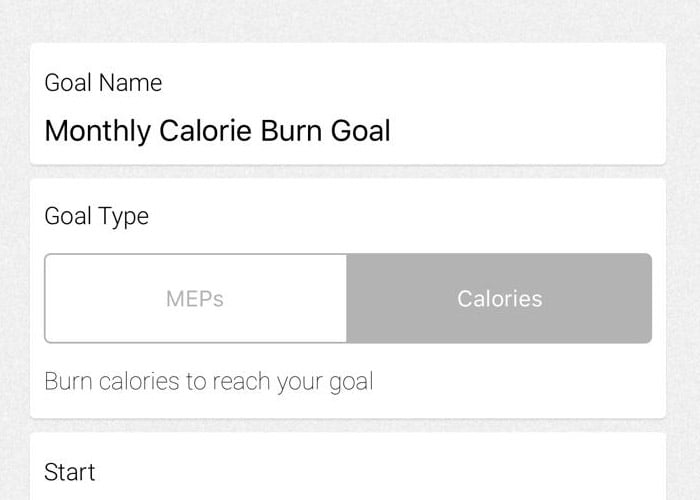Select the MEPs goal type option
700x500 pixels.
pyautogui.click(x=196, y=299)
